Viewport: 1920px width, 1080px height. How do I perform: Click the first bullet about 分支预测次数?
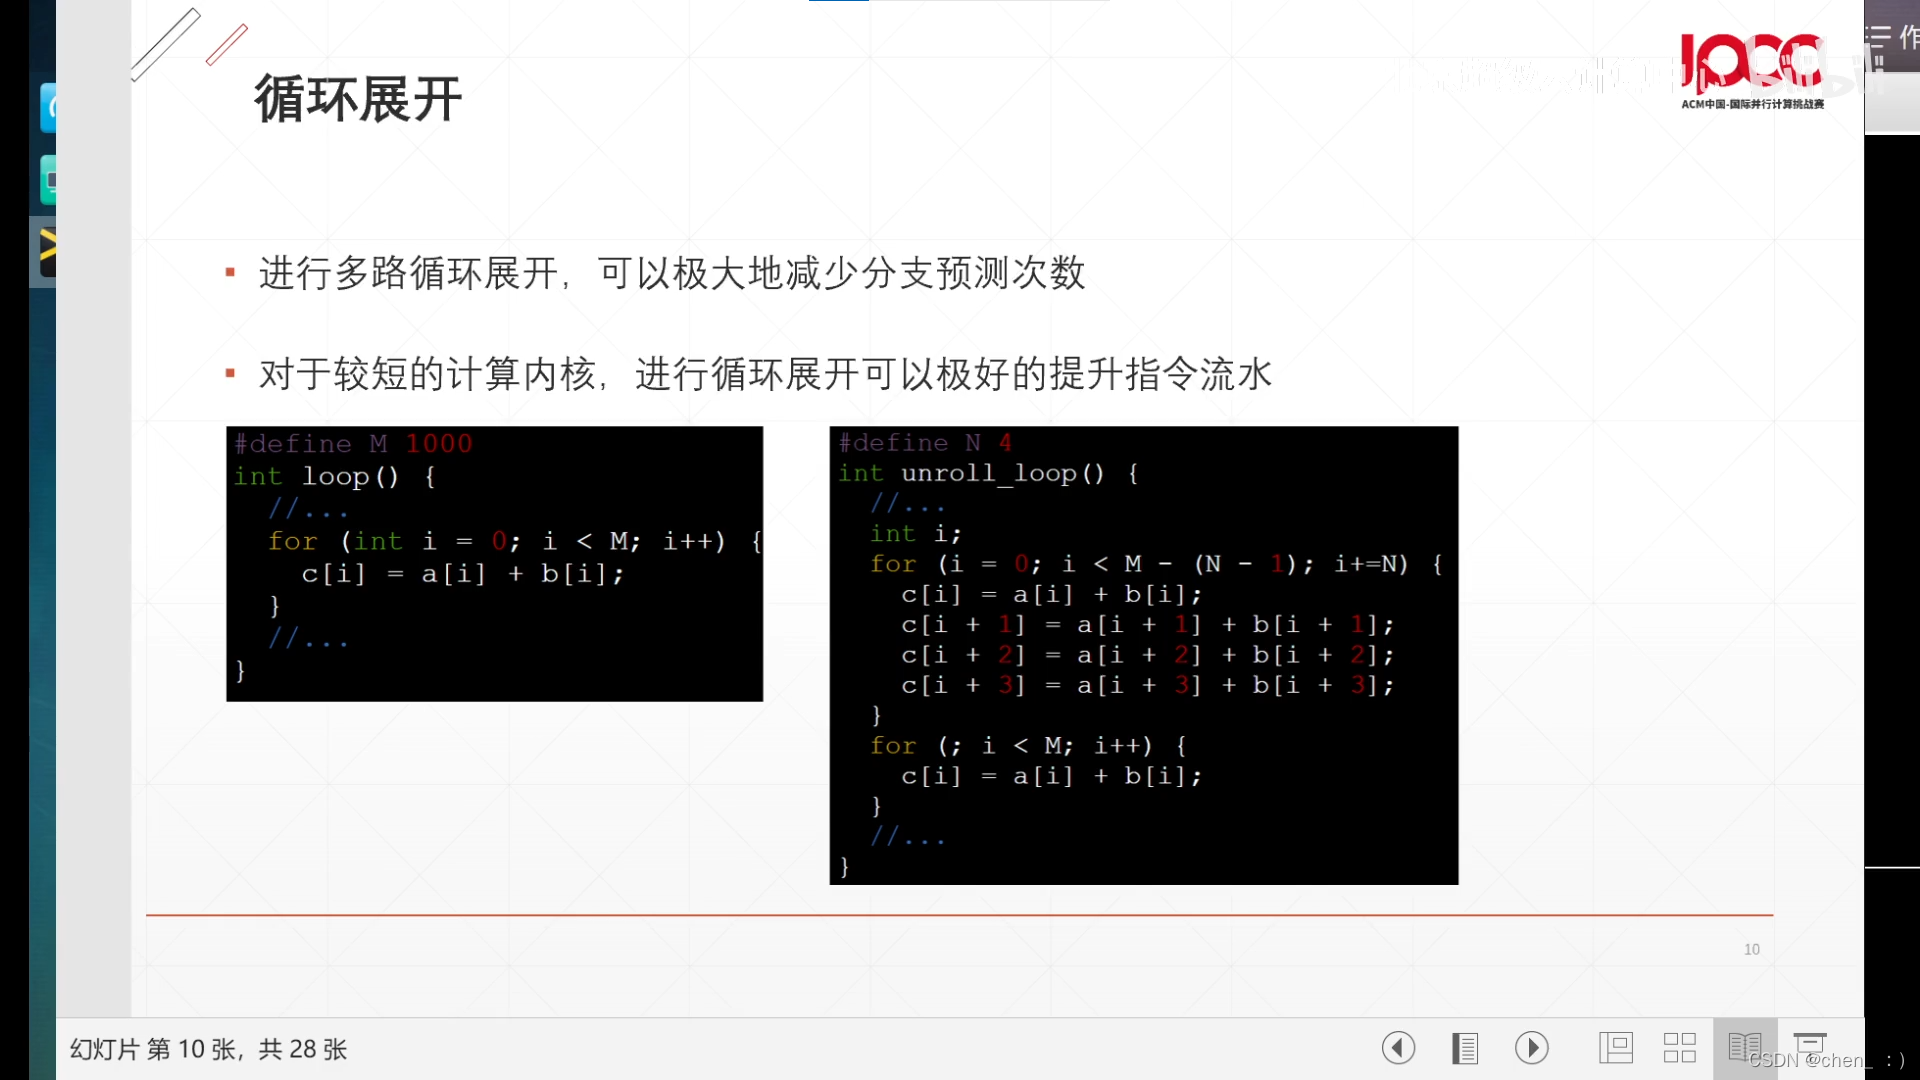tap(672, 273)
